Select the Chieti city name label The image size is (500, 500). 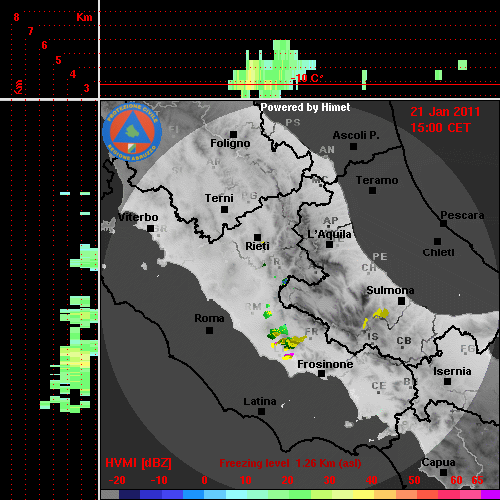[x=438, y=252]
